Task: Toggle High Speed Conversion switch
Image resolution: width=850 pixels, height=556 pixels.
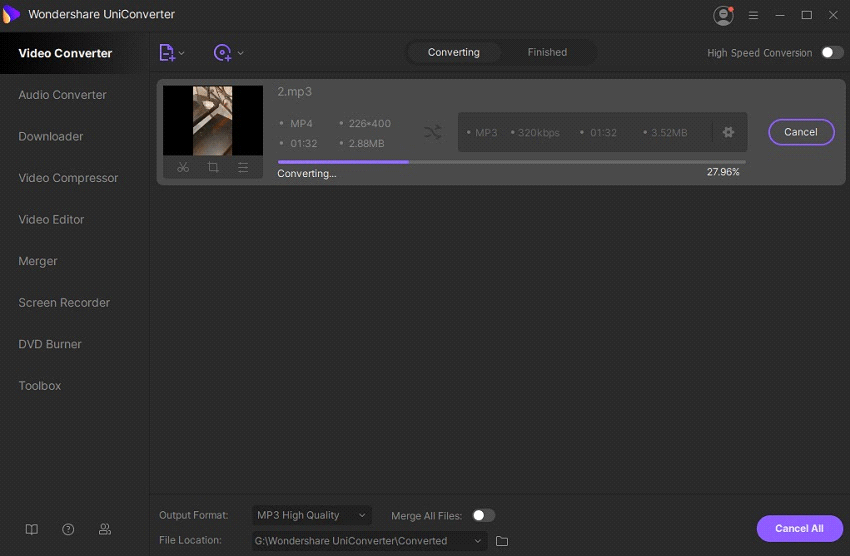Action: pos(832,53)
